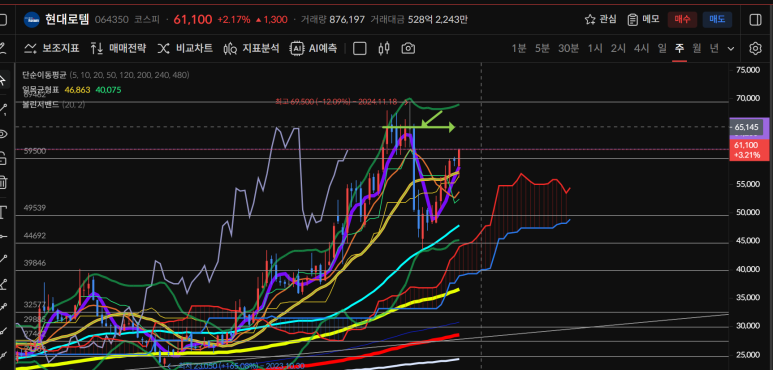Click the 49539 horizontal line label
The width and height of the screenshot is (773, 370).
[35, 208]
